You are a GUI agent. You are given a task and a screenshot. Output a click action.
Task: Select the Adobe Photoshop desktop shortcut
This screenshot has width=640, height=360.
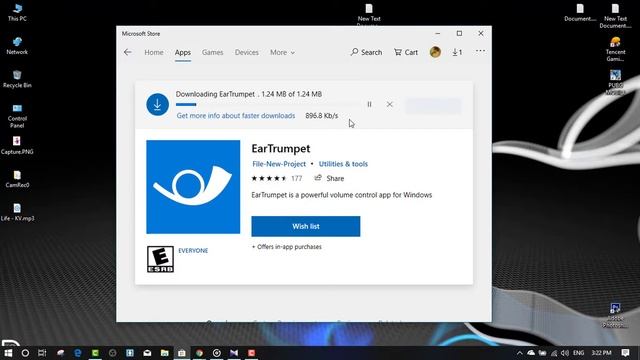click(616, 315)
